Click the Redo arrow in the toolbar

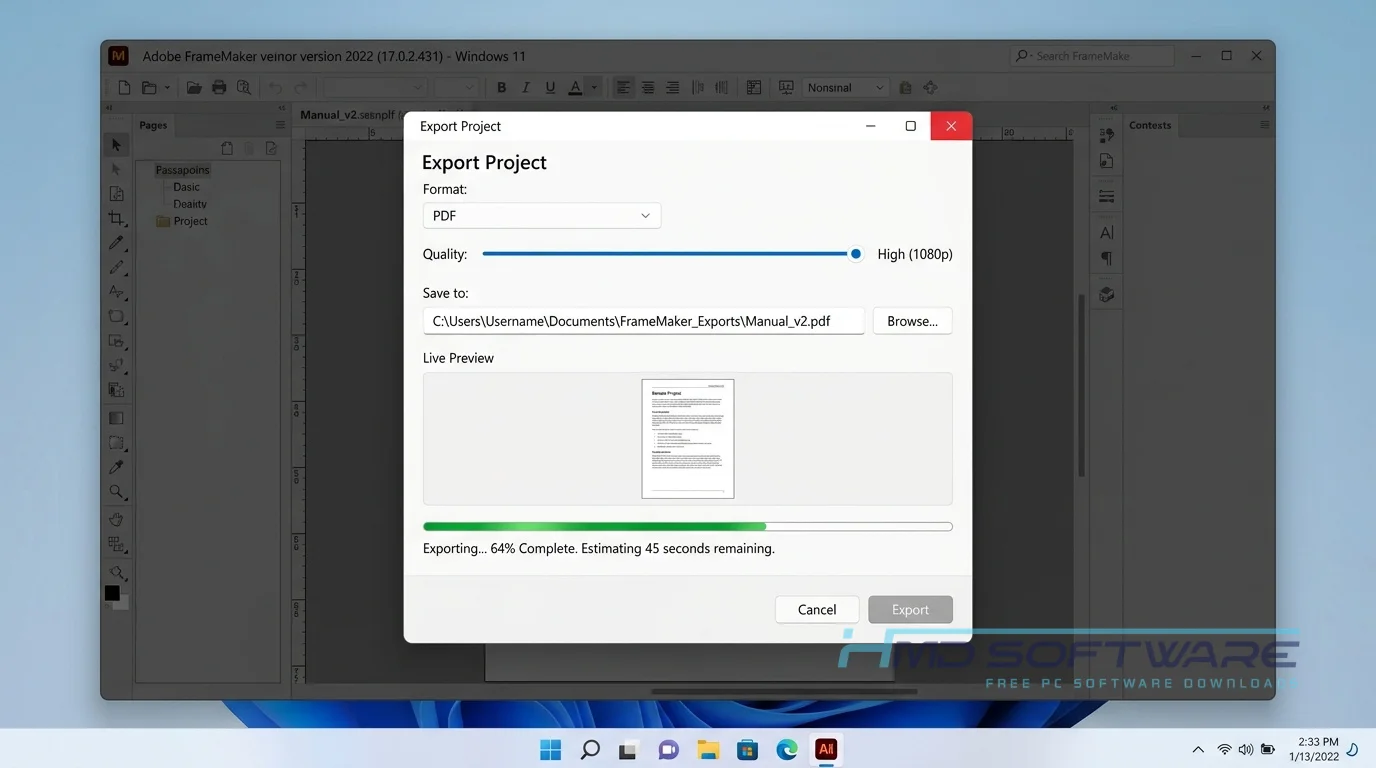pos(300,88)
